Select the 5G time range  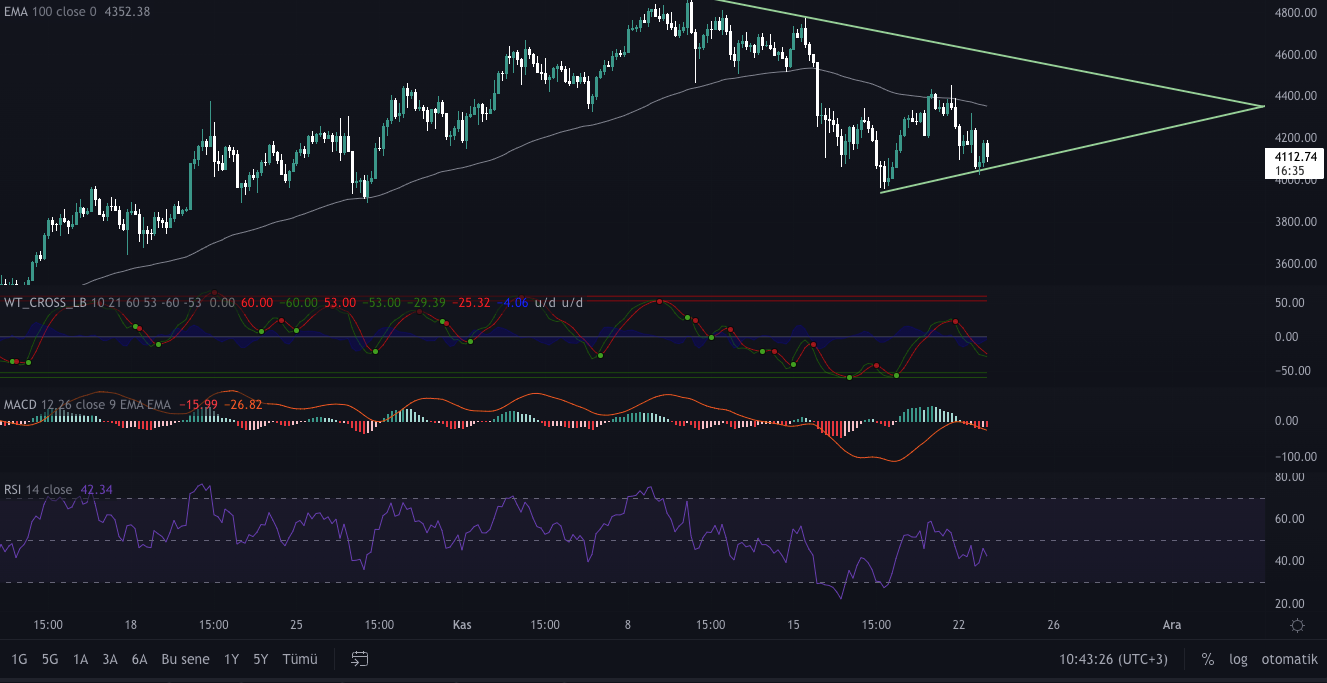50,659
